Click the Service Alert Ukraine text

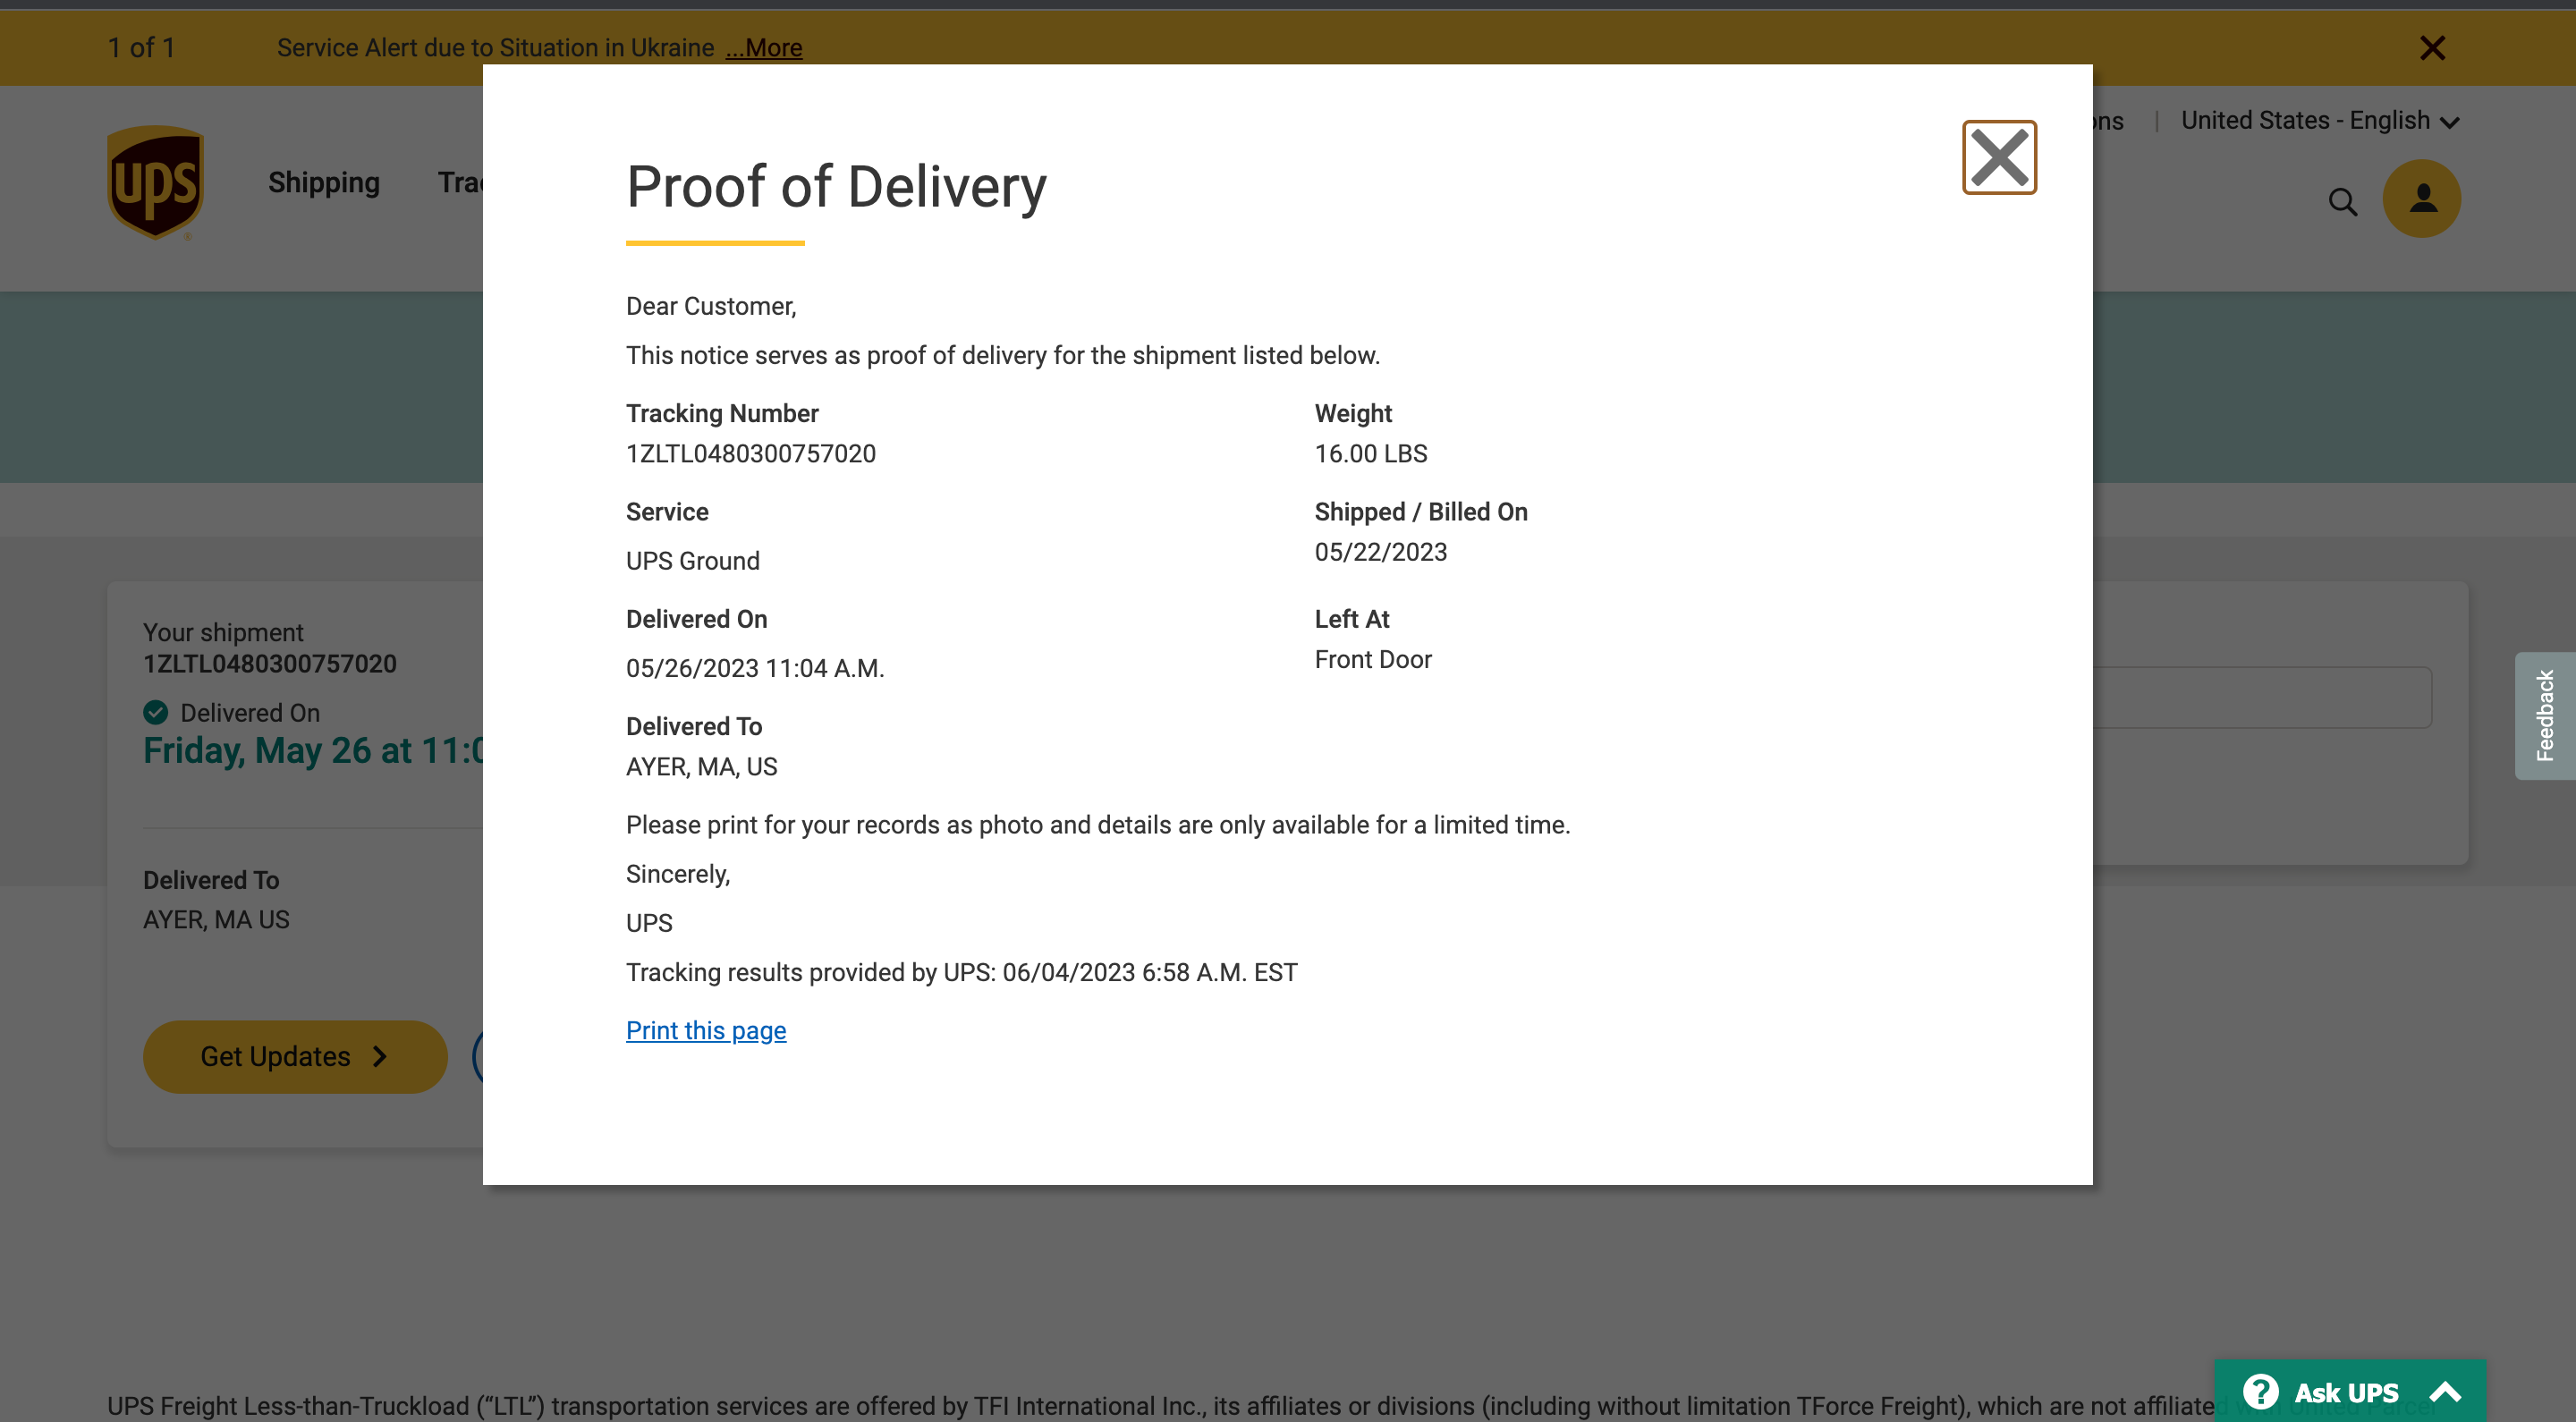[x=495, y=47]
